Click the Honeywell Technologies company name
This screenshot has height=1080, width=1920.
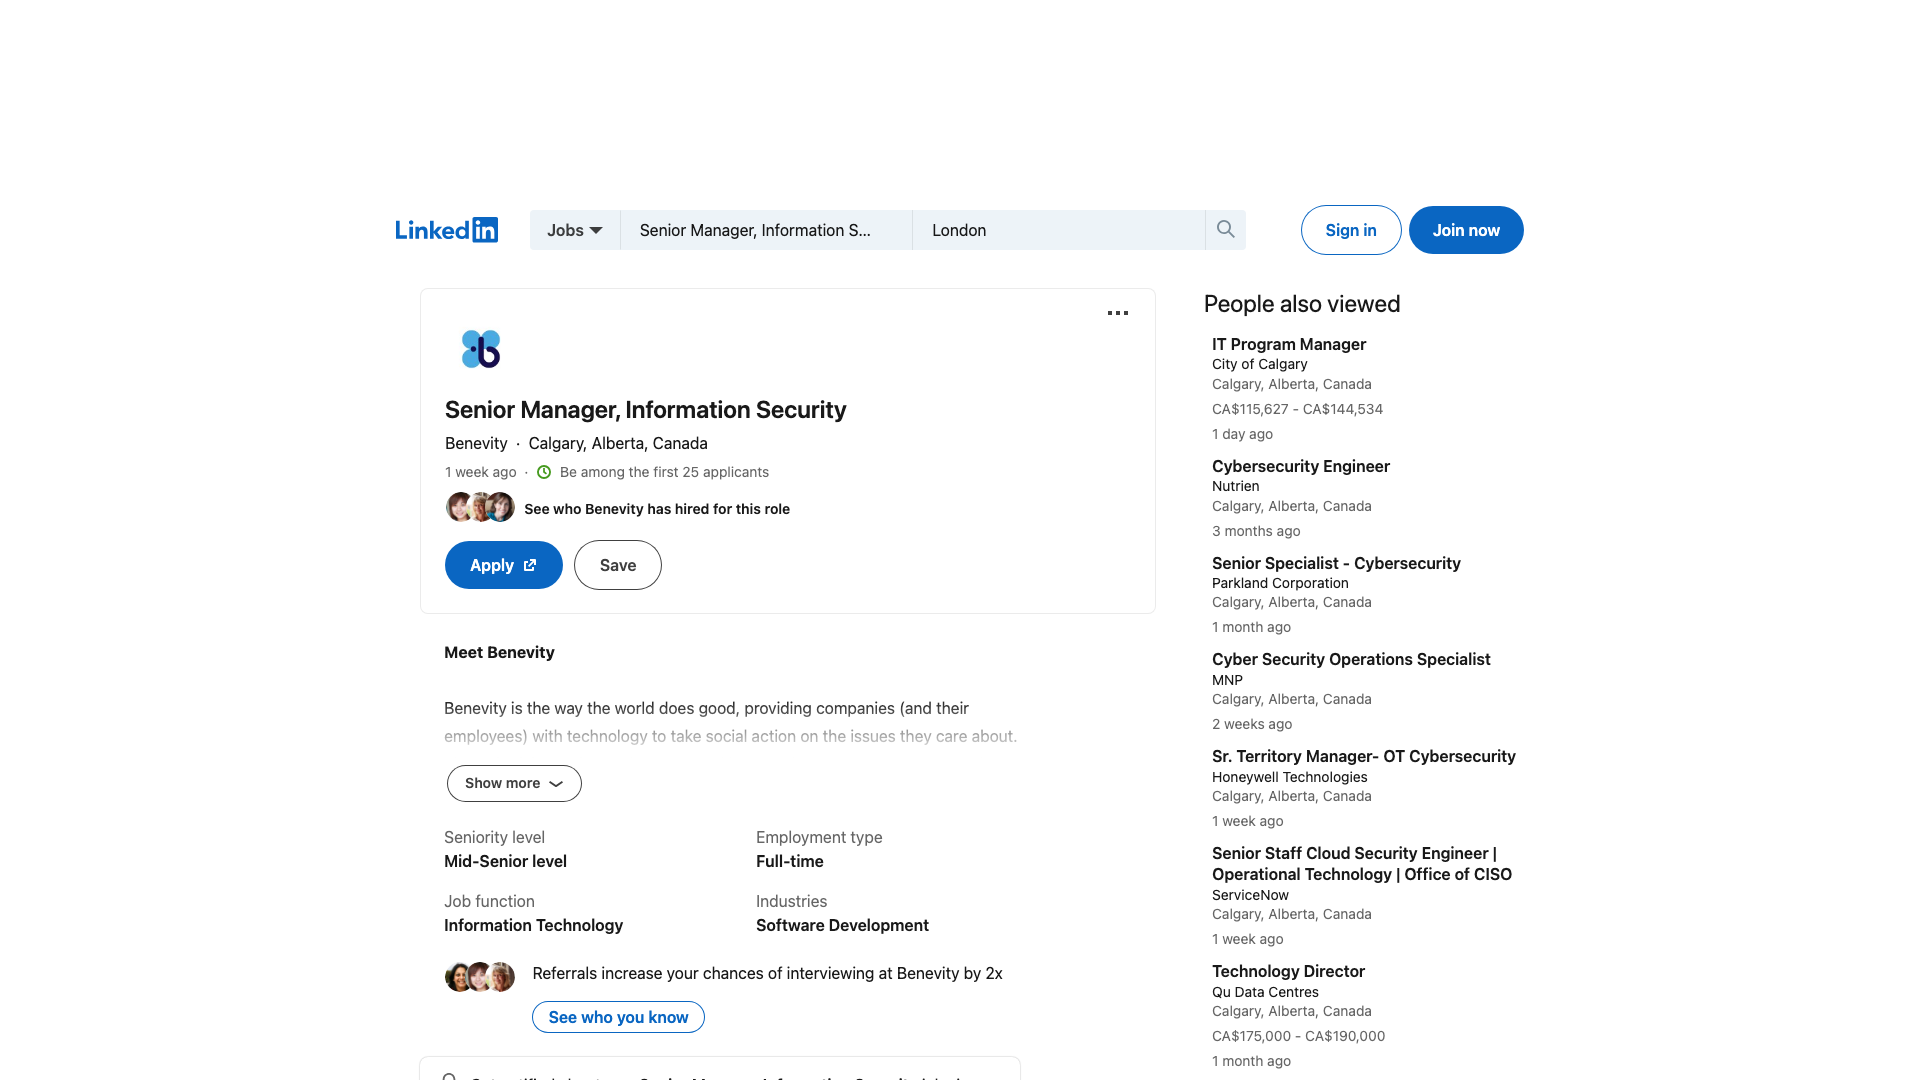point(1289,777)
